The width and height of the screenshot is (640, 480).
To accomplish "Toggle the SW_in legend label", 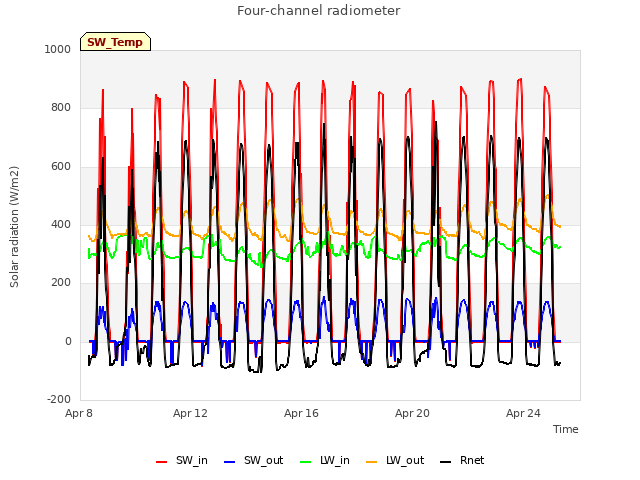I will pyautogui.click(x=192, y=460).
